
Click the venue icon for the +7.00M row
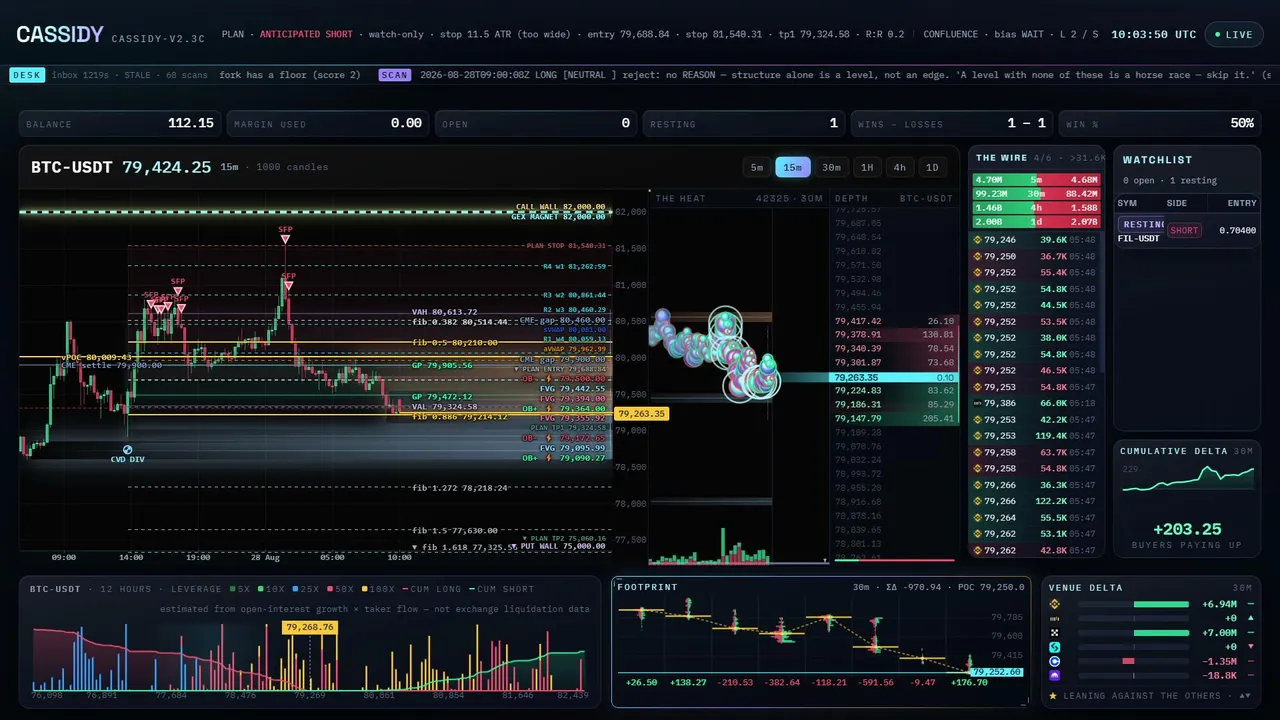click(1054, 633)
